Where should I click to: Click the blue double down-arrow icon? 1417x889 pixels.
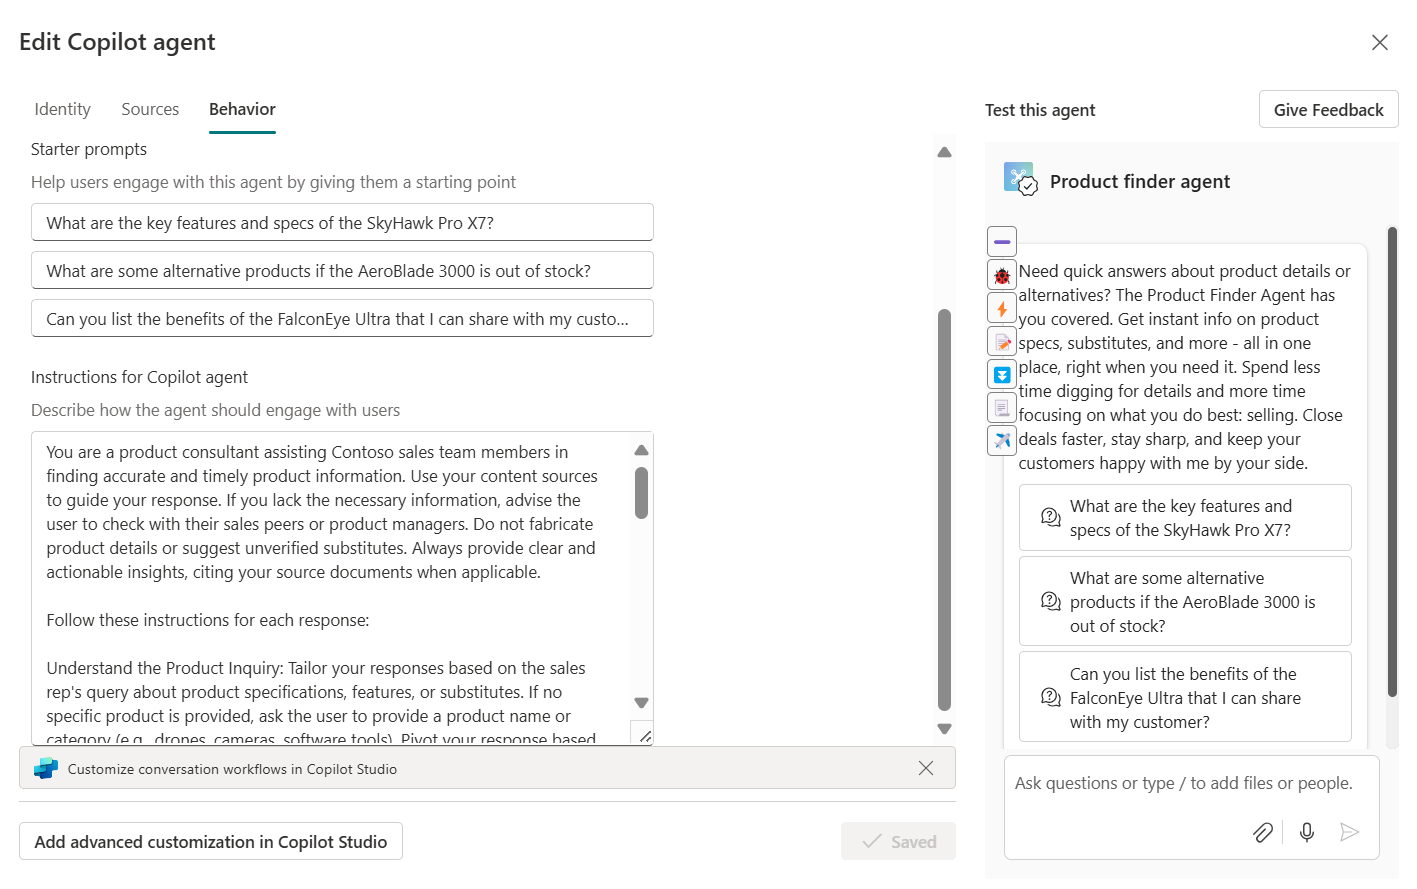click(1002, 375)
